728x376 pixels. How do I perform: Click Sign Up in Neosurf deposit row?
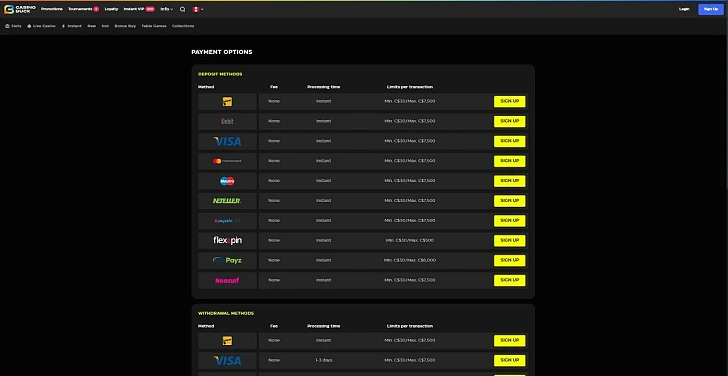tap(509, 280)
